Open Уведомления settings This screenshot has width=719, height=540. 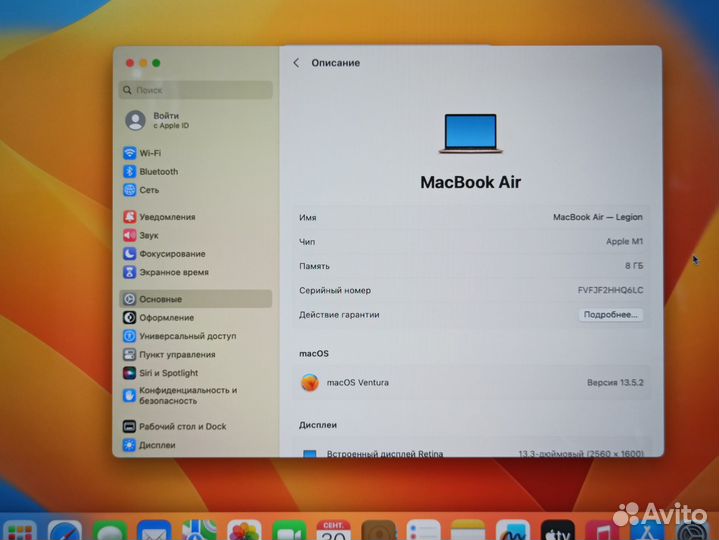(x=160, y=217)
